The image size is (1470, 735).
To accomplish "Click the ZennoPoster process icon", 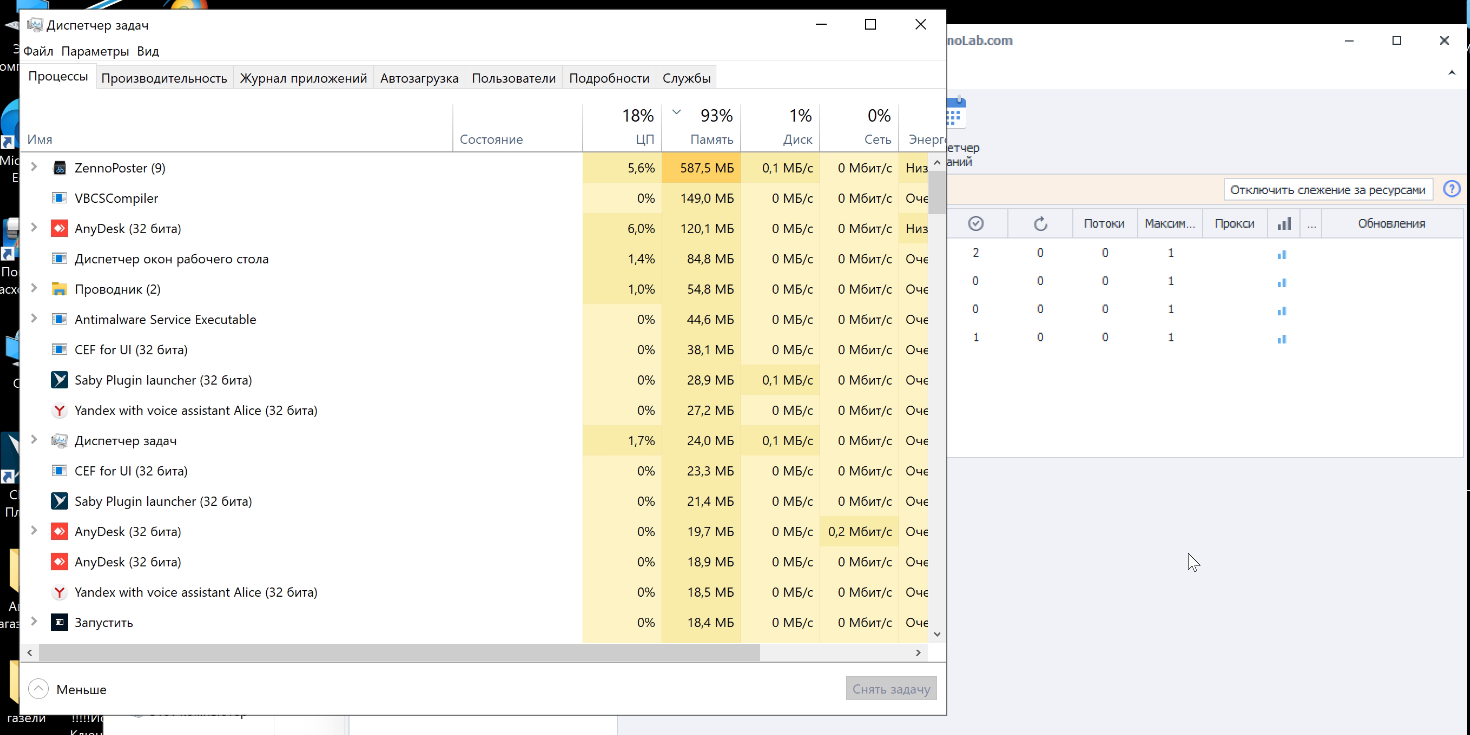I will [x=59, y=168].
